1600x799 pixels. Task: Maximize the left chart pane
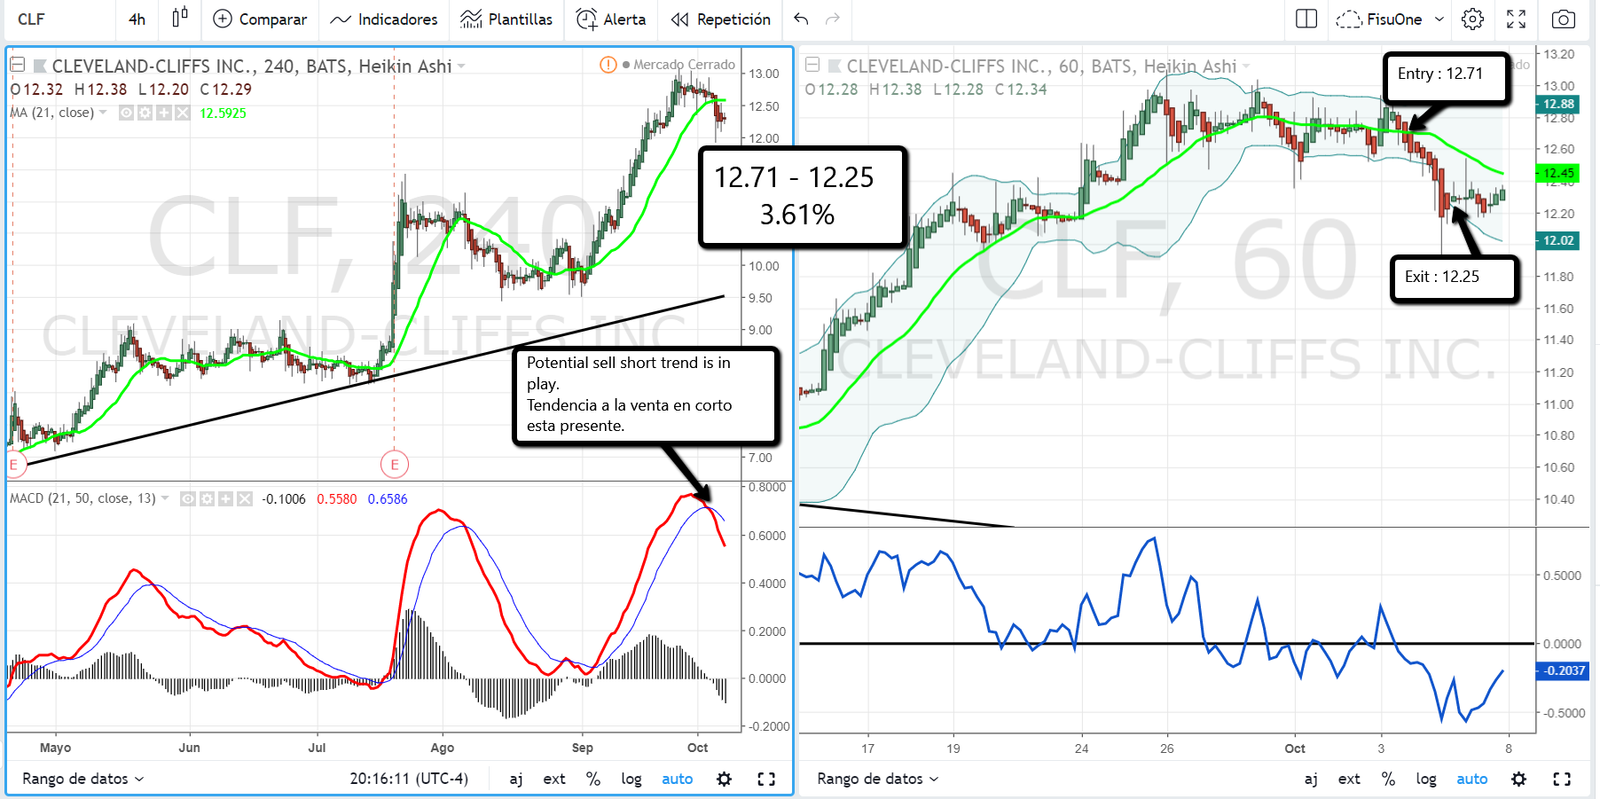[x=766, y=779]
